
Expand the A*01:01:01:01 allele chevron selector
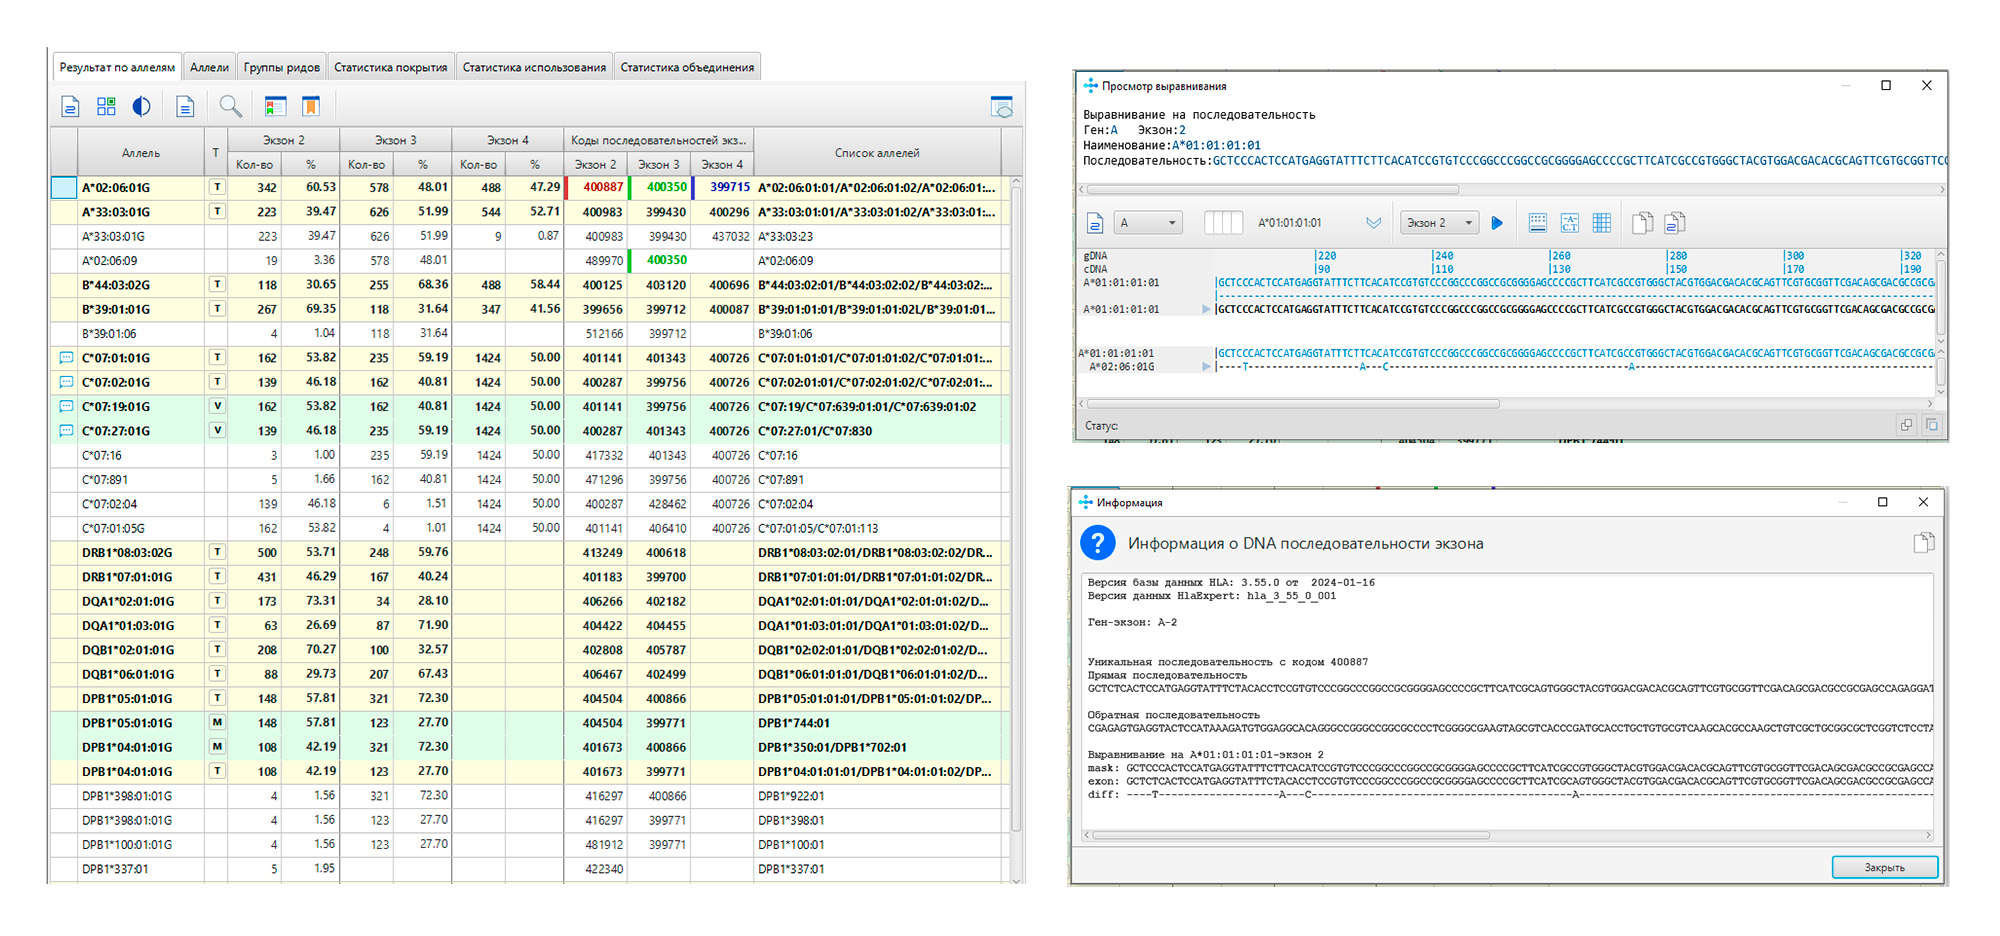point(1373,223)
